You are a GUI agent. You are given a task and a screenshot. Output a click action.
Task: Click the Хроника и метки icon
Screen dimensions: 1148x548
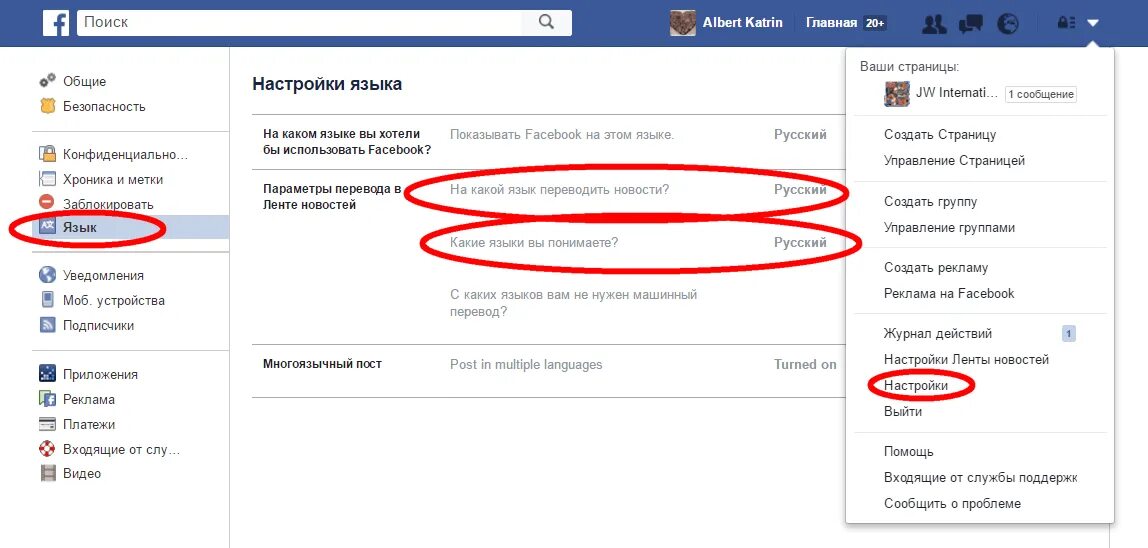[x=48, y=179]
